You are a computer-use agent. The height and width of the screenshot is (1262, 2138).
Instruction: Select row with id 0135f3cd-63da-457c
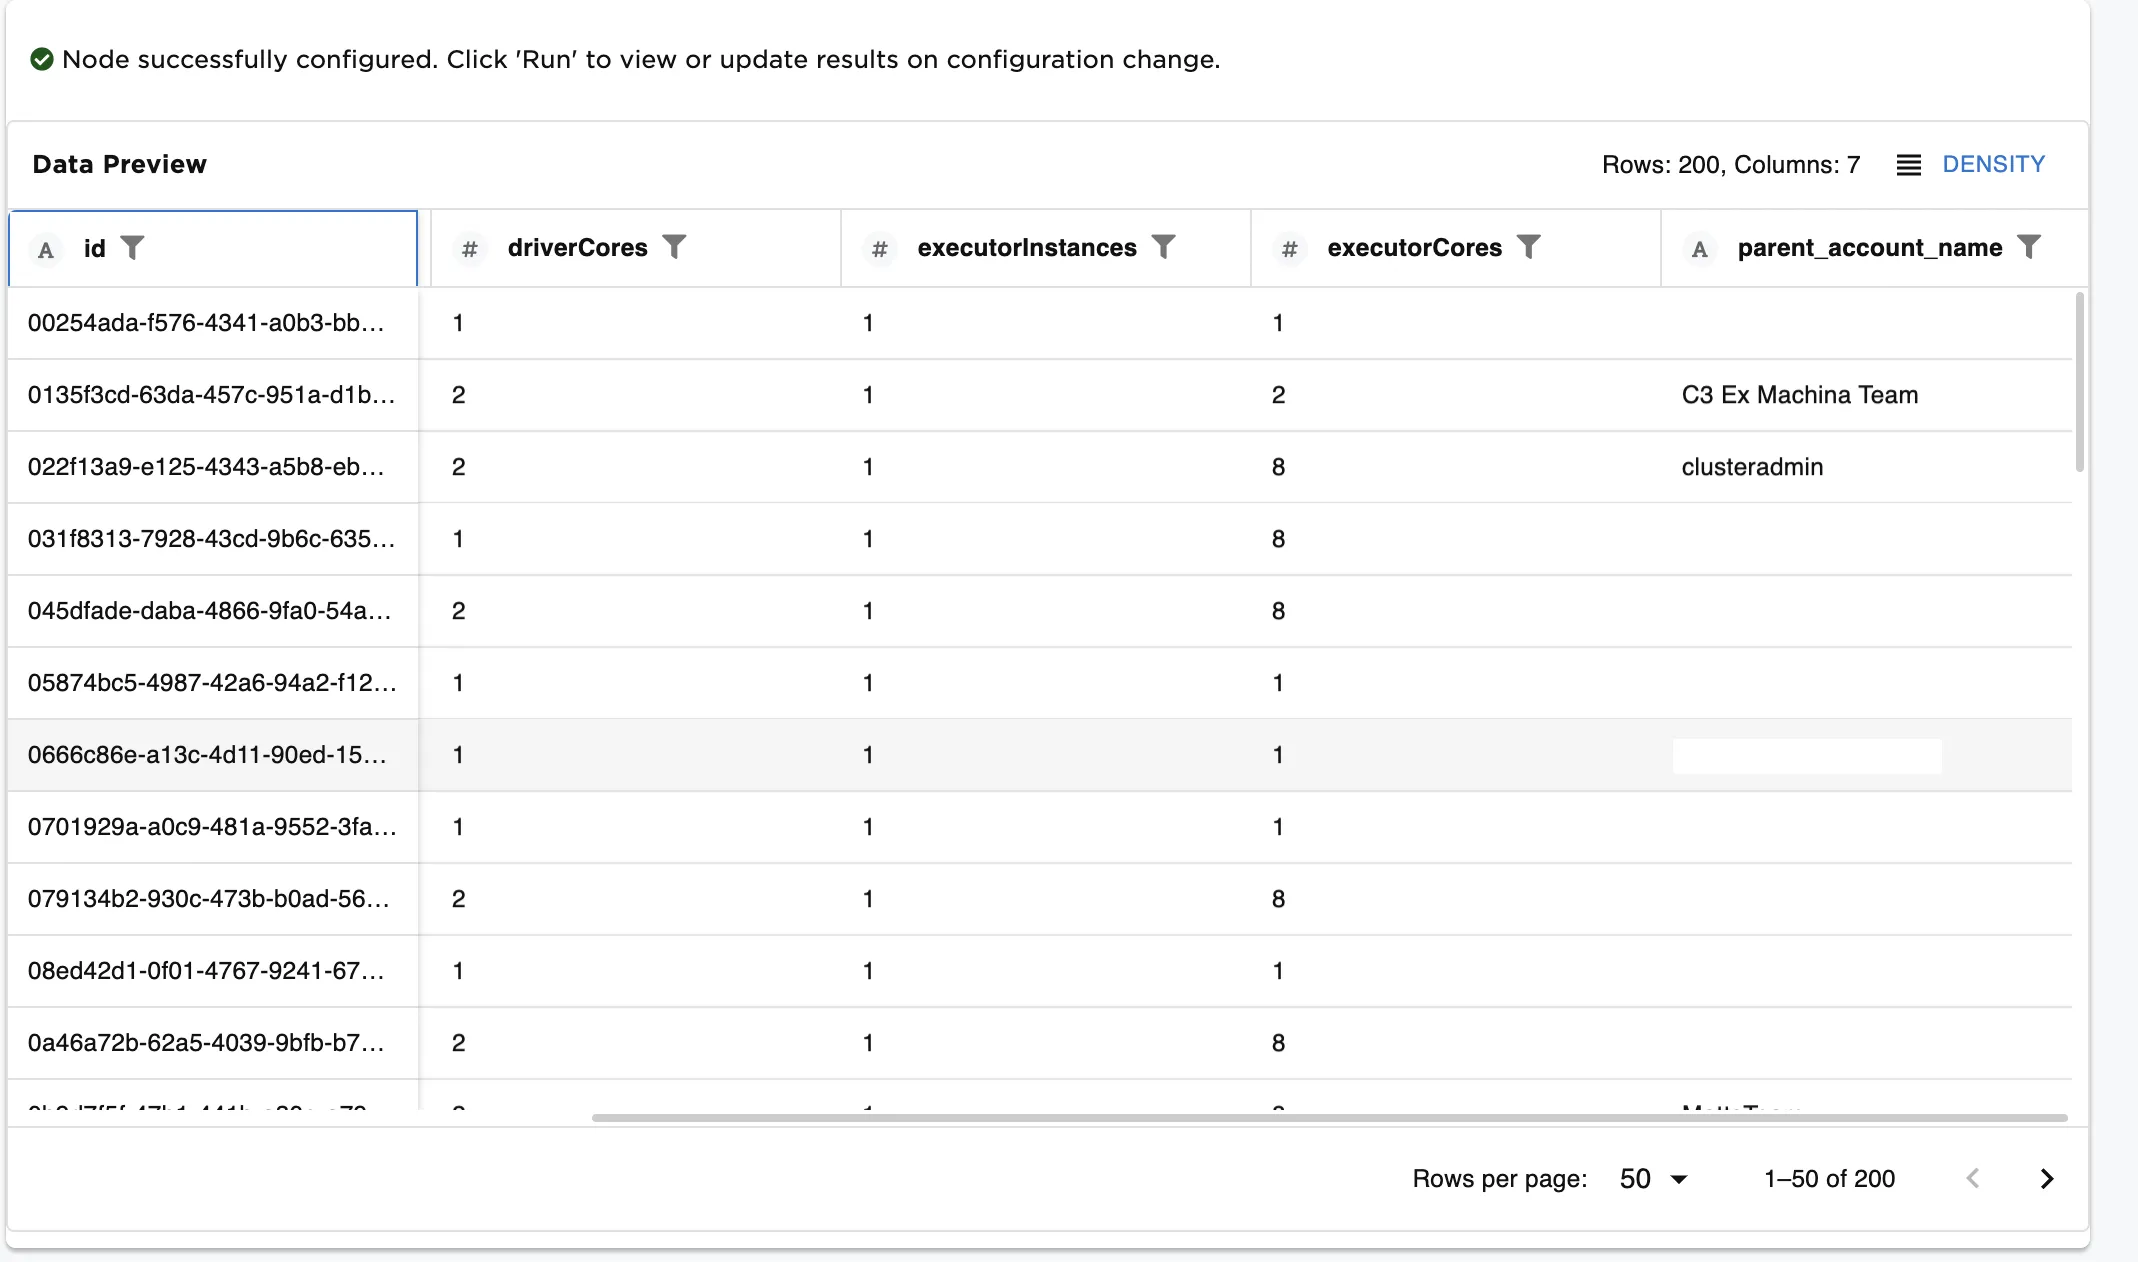(x=211, y=395)
